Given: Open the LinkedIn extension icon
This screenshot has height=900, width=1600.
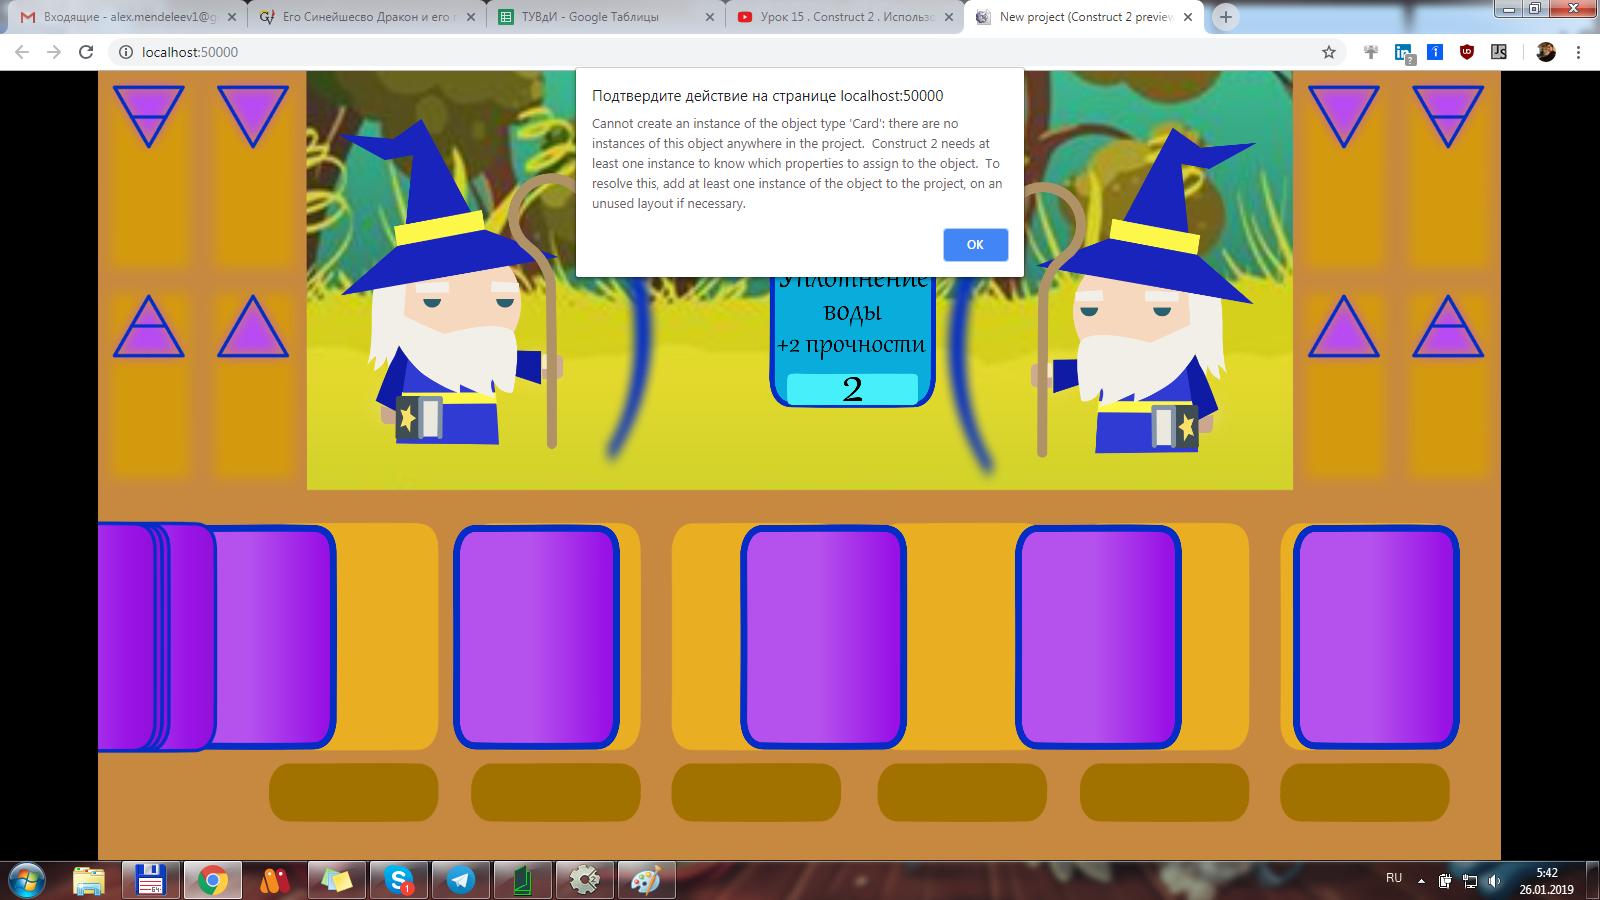Looking at the screenshot, I should coord(1403,52).
